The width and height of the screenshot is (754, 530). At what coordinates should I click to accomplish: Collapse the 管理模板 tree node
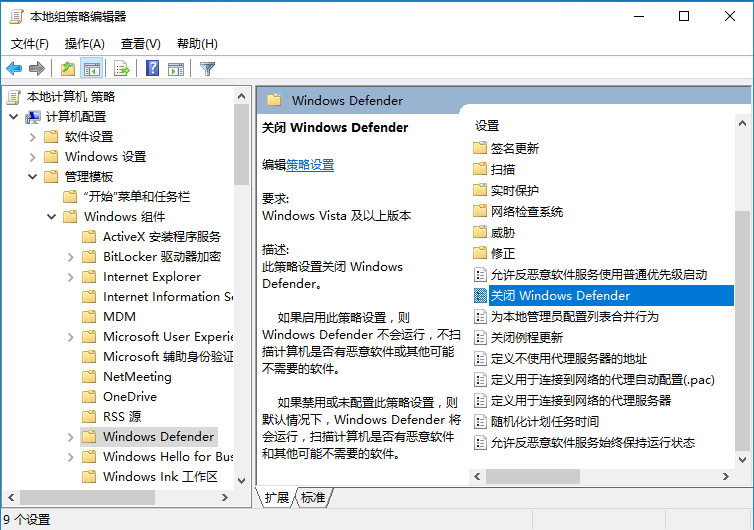tap(32, 177)
